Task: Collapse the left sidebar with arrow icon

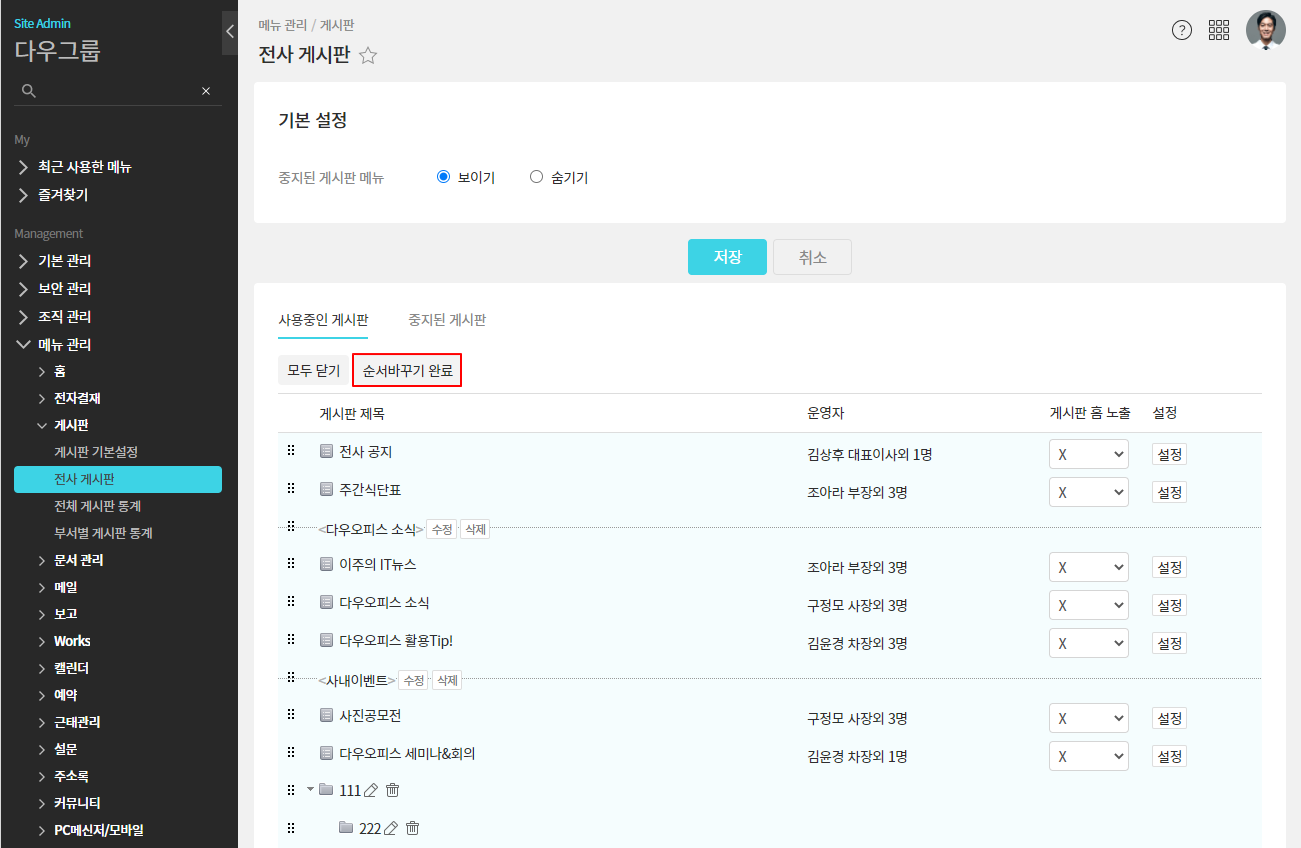Action: pyautogui.click(x=229, y=31)
